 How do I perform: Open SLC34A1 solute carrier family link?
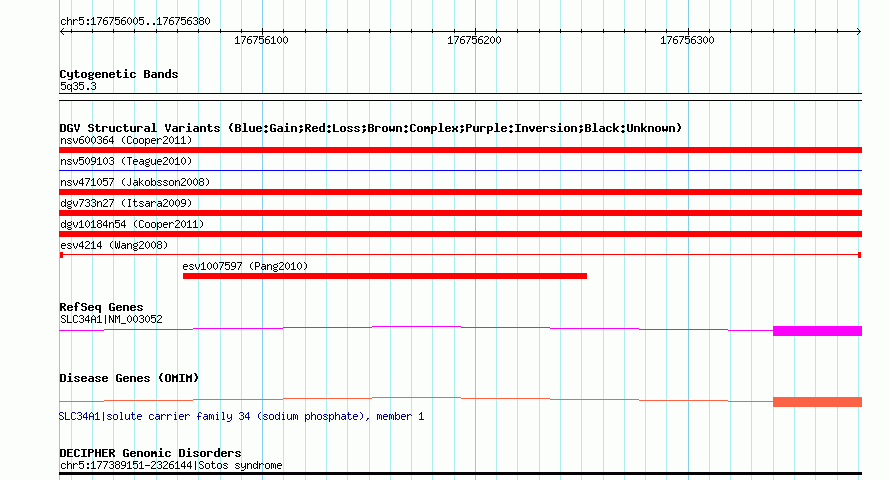click(241, 416)
